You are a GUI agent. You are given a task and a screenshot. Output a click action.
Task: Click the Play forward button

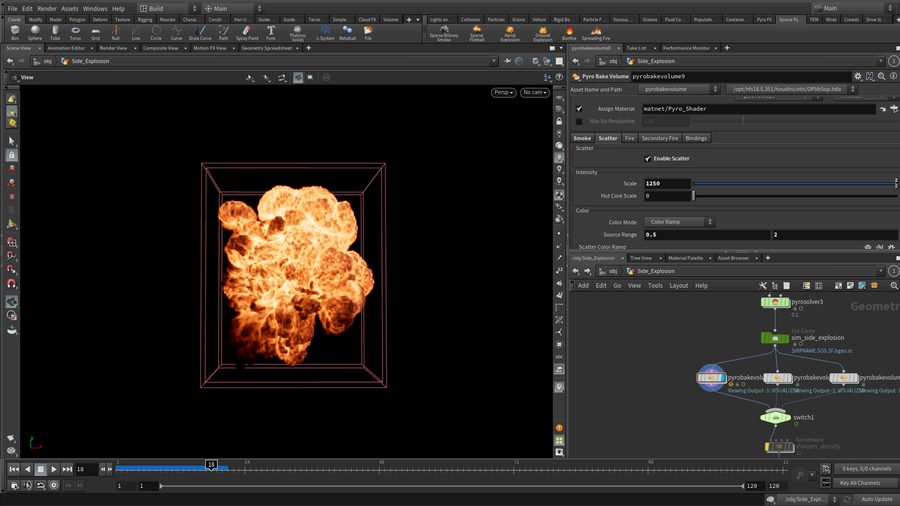(54, 469)
